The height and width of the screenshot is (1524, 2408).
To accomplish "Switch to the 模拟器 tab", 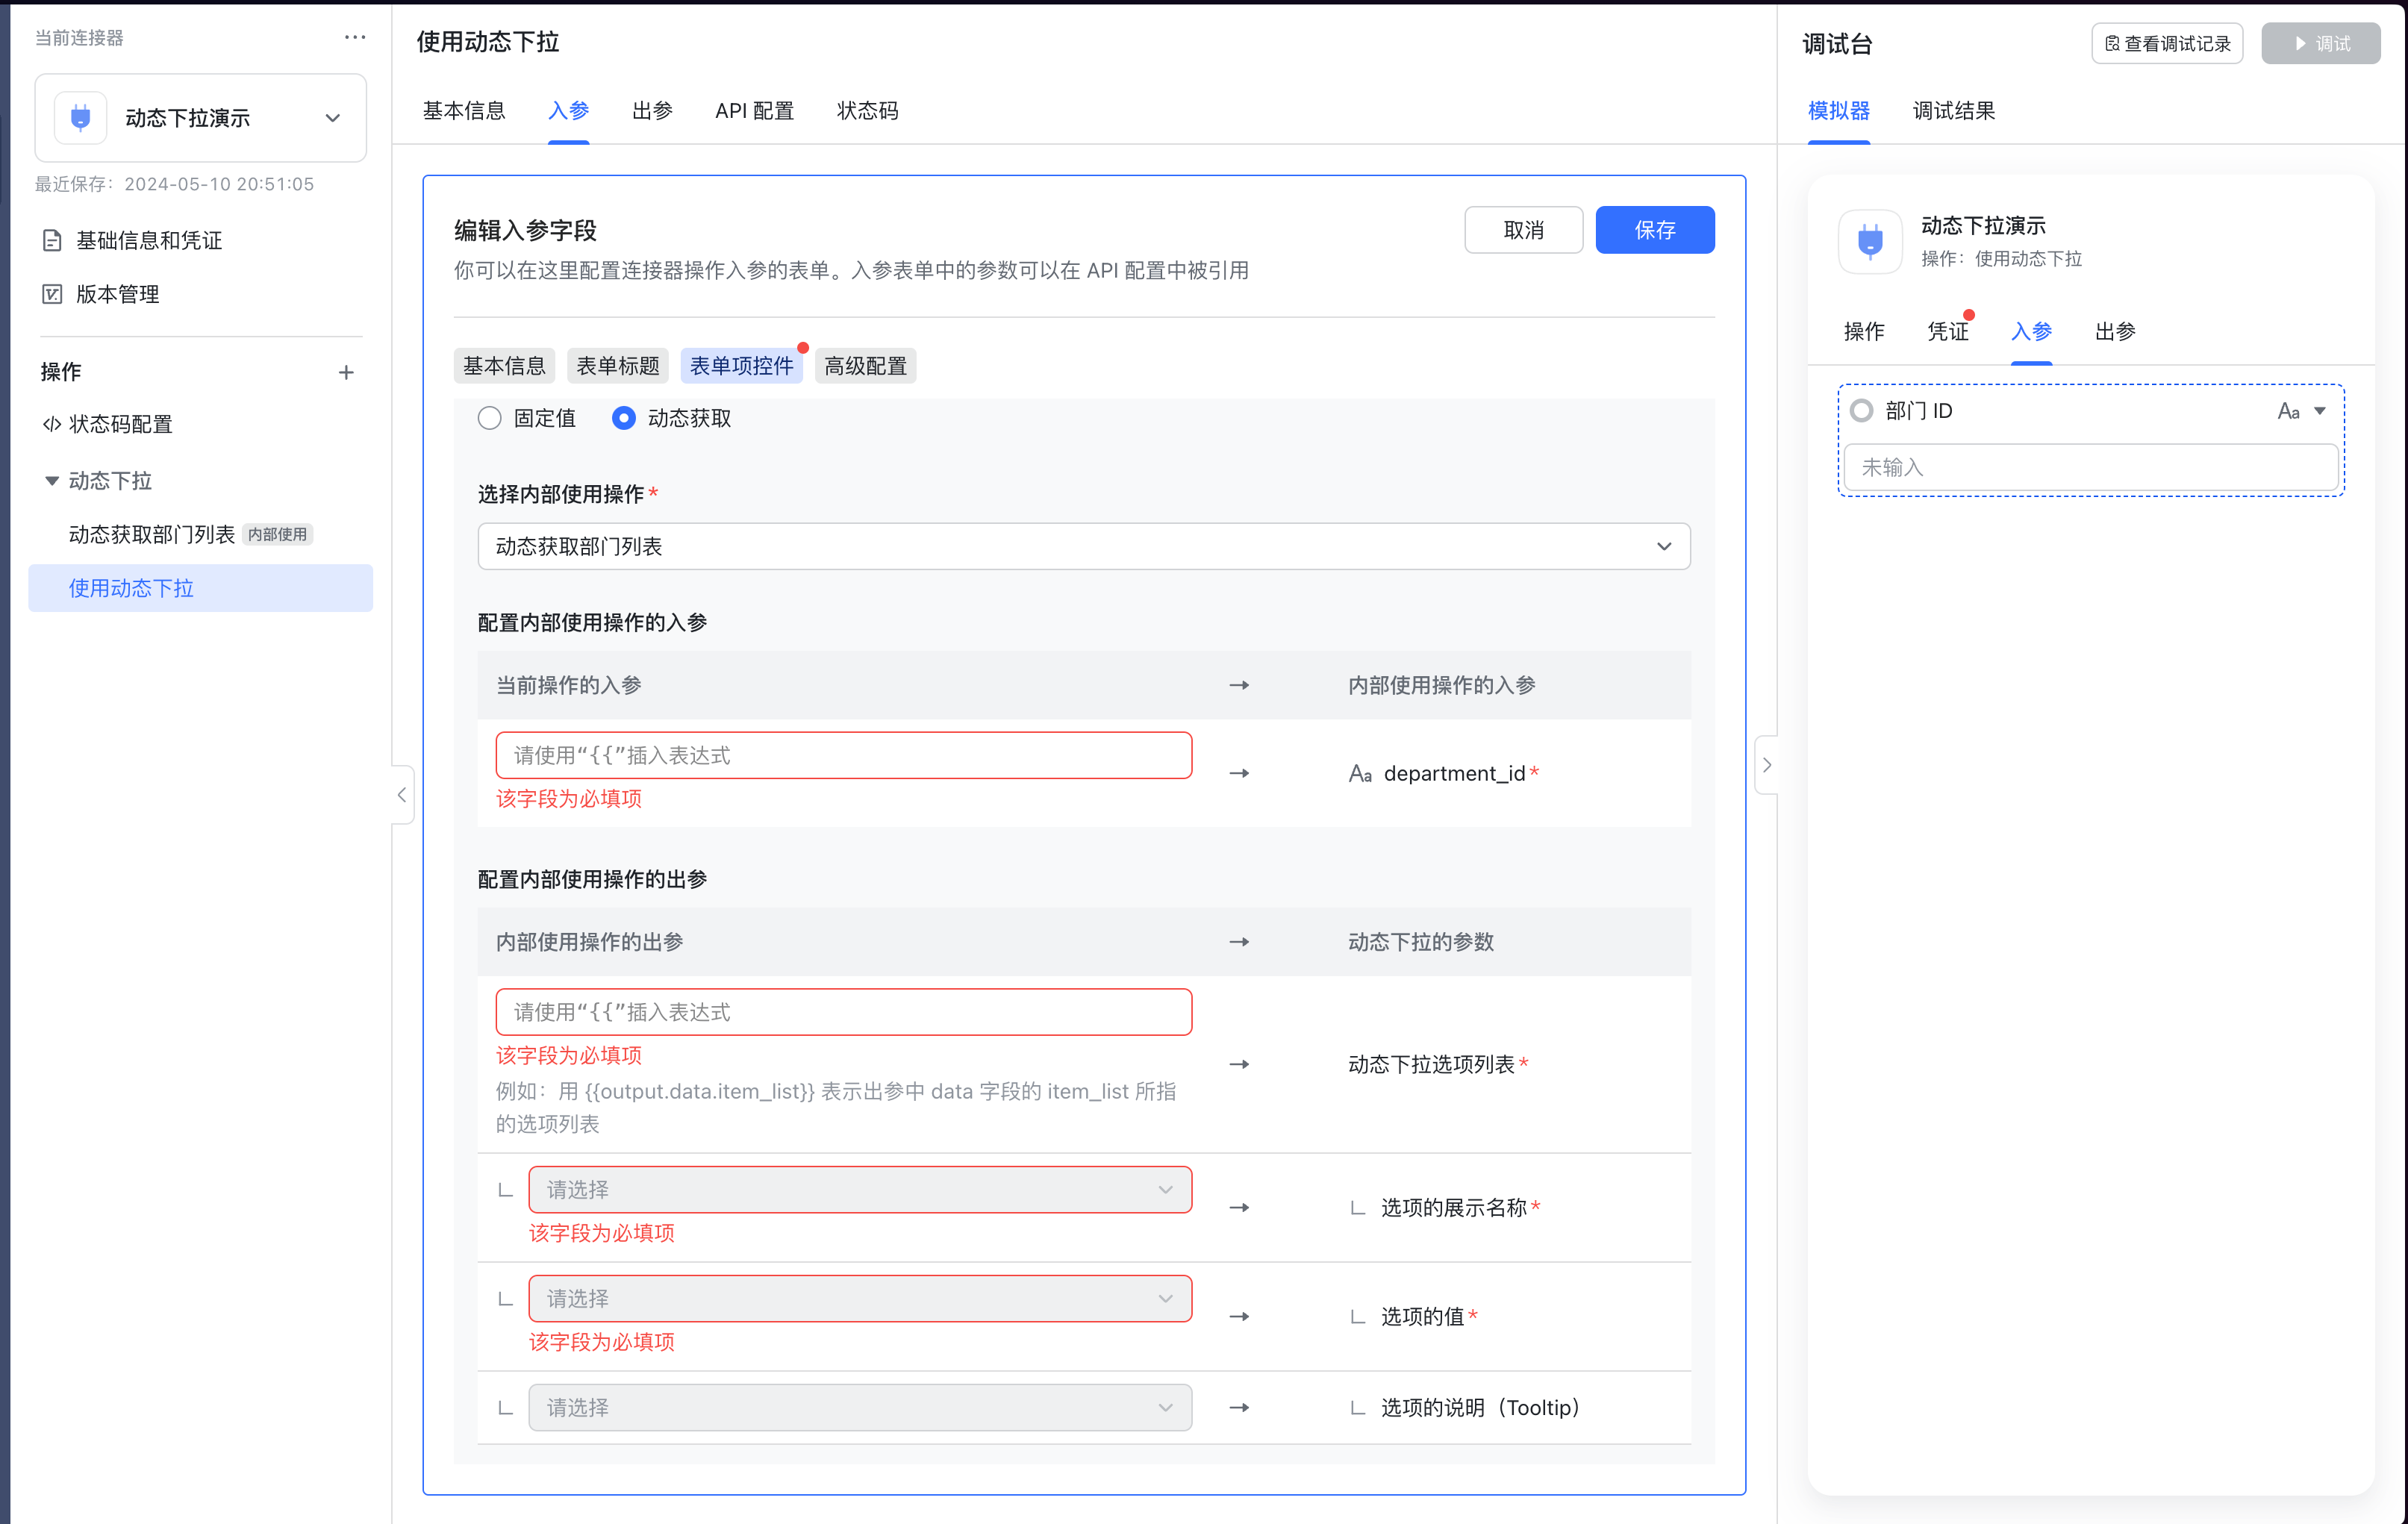I will coord(1839,111).
